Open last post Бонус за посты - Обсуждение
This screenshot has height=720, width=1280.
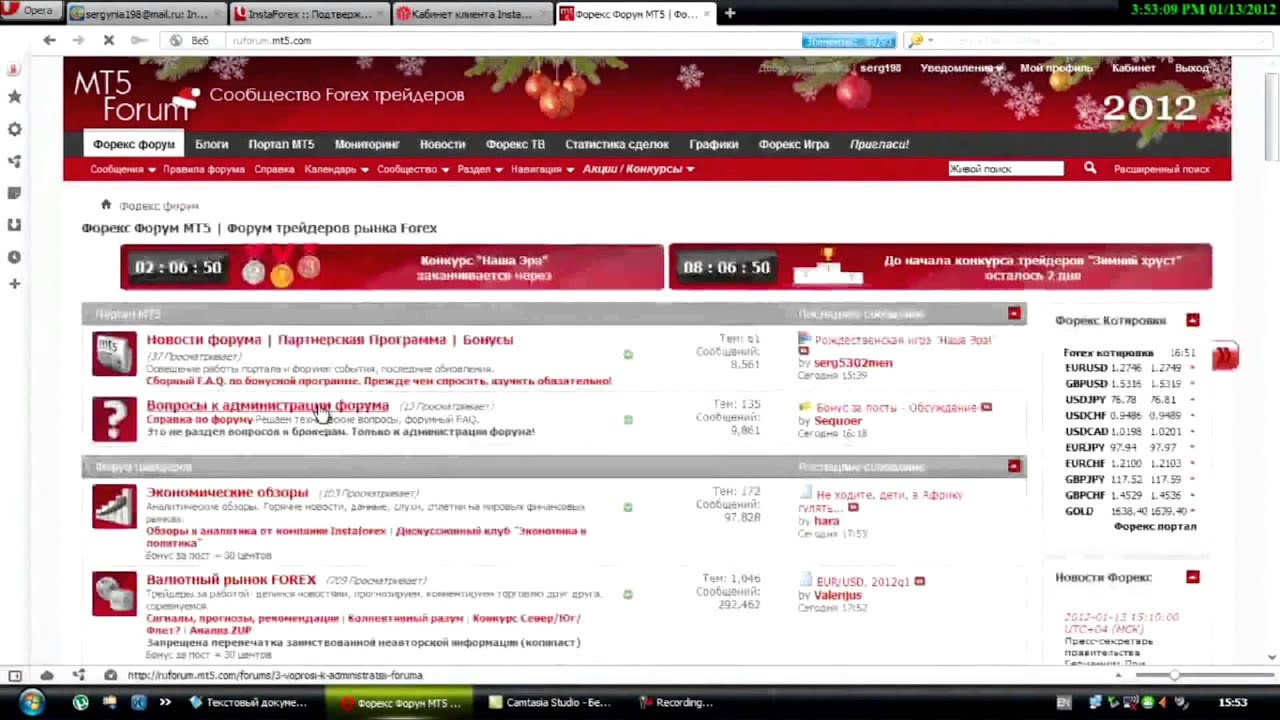pos(896,408)
